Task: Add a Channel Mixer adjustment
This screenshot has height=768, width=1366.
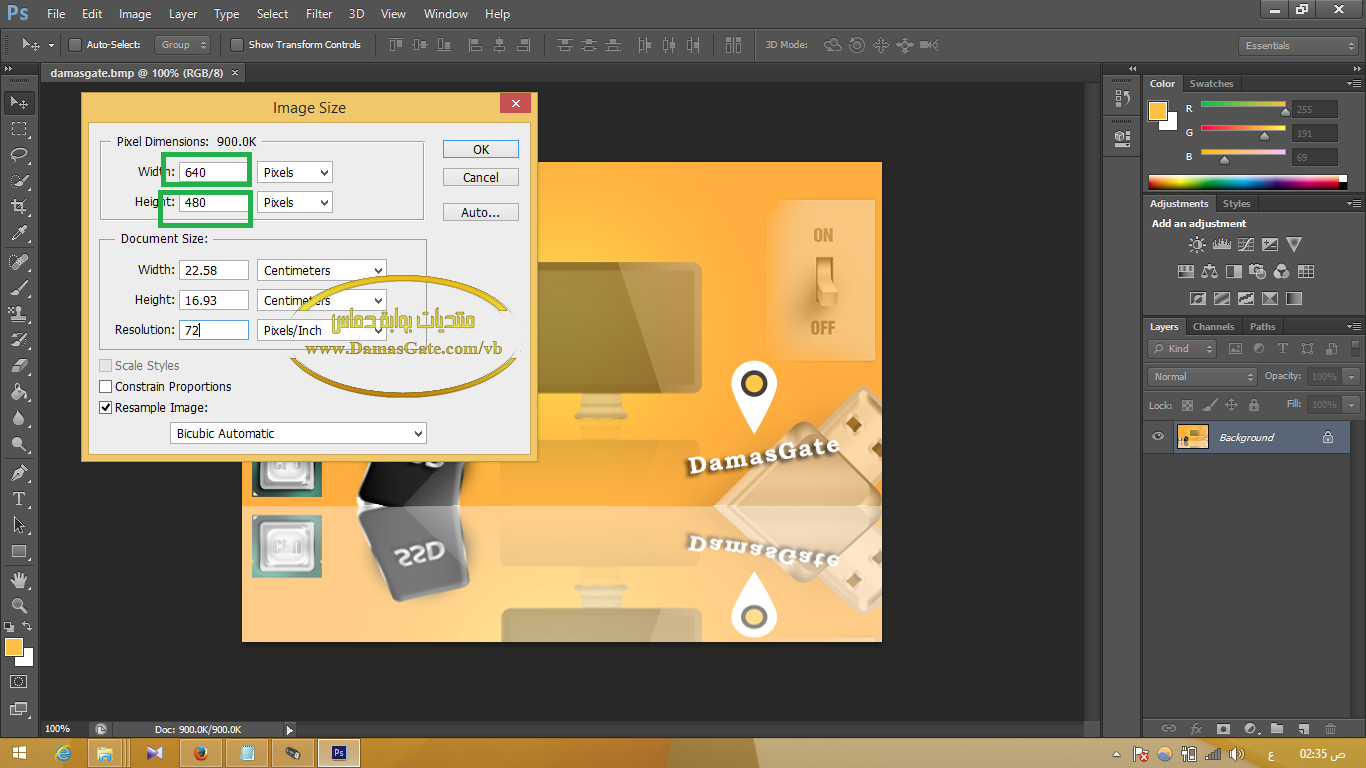Action: (1282, 271)
